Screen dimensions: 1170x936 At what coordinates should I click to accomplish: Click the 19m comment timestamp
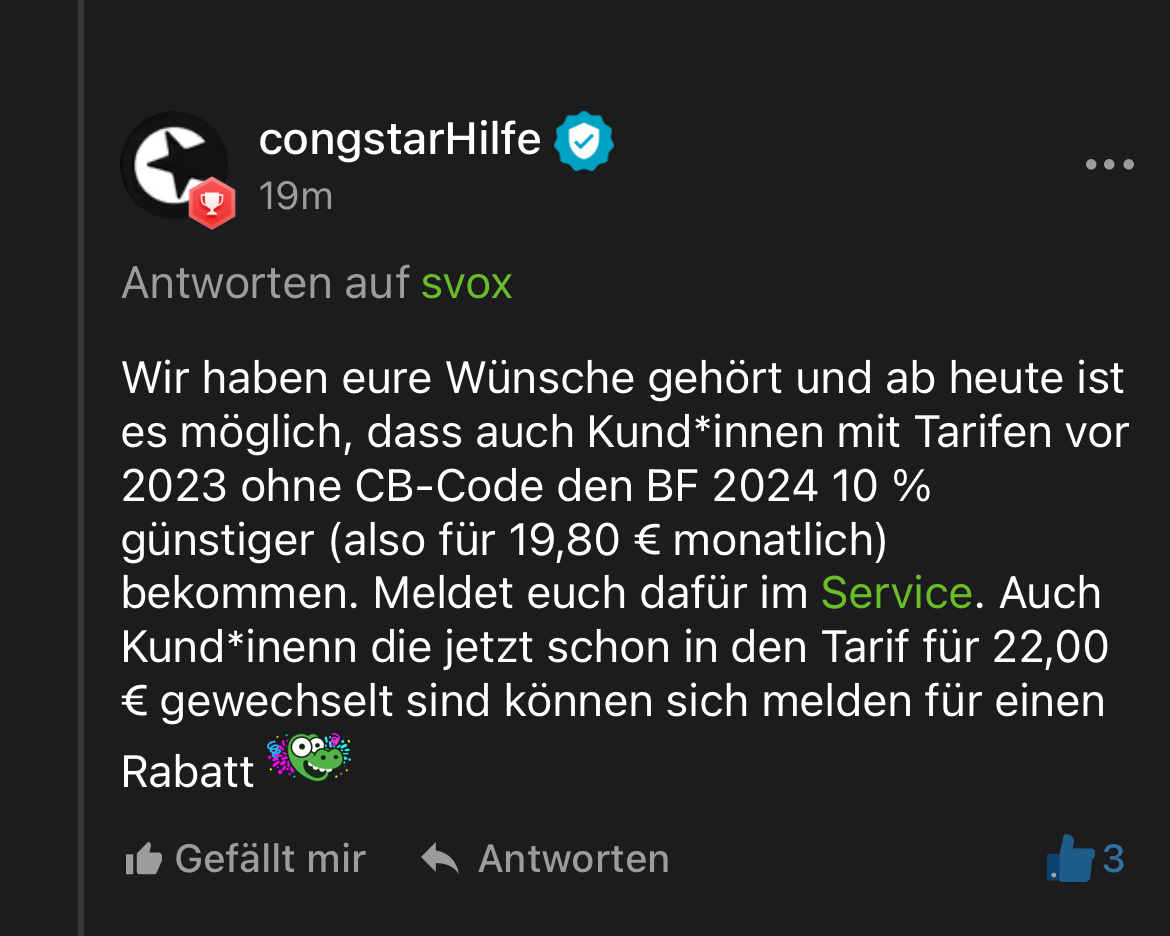[x=295, y=196]
